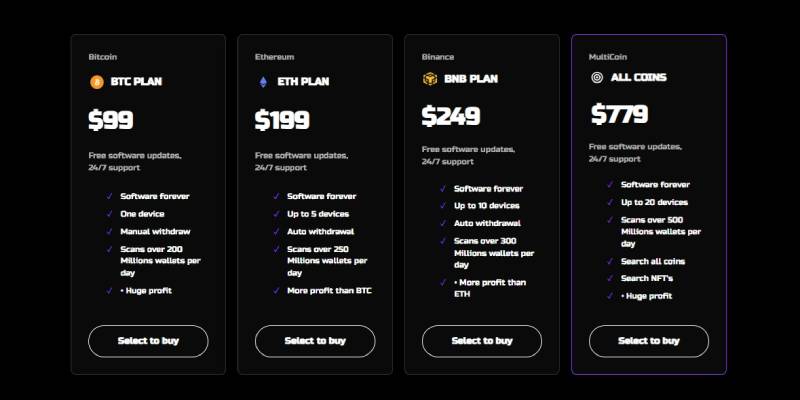Click the checkmark beside Up to 5 devices
This screenshot has width=800, height=400.
pyautogui.click(x=276, y=214)
